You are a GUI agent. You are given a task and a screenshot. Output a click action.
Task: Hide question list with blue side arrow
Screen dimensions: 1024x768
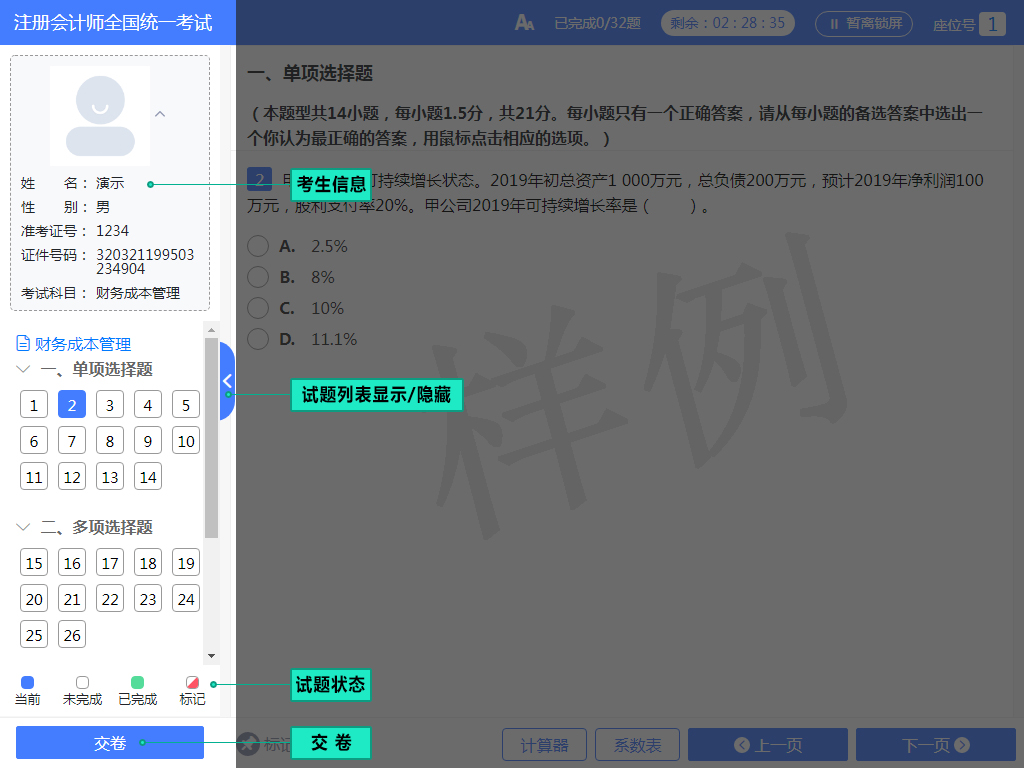click(227, 381)
